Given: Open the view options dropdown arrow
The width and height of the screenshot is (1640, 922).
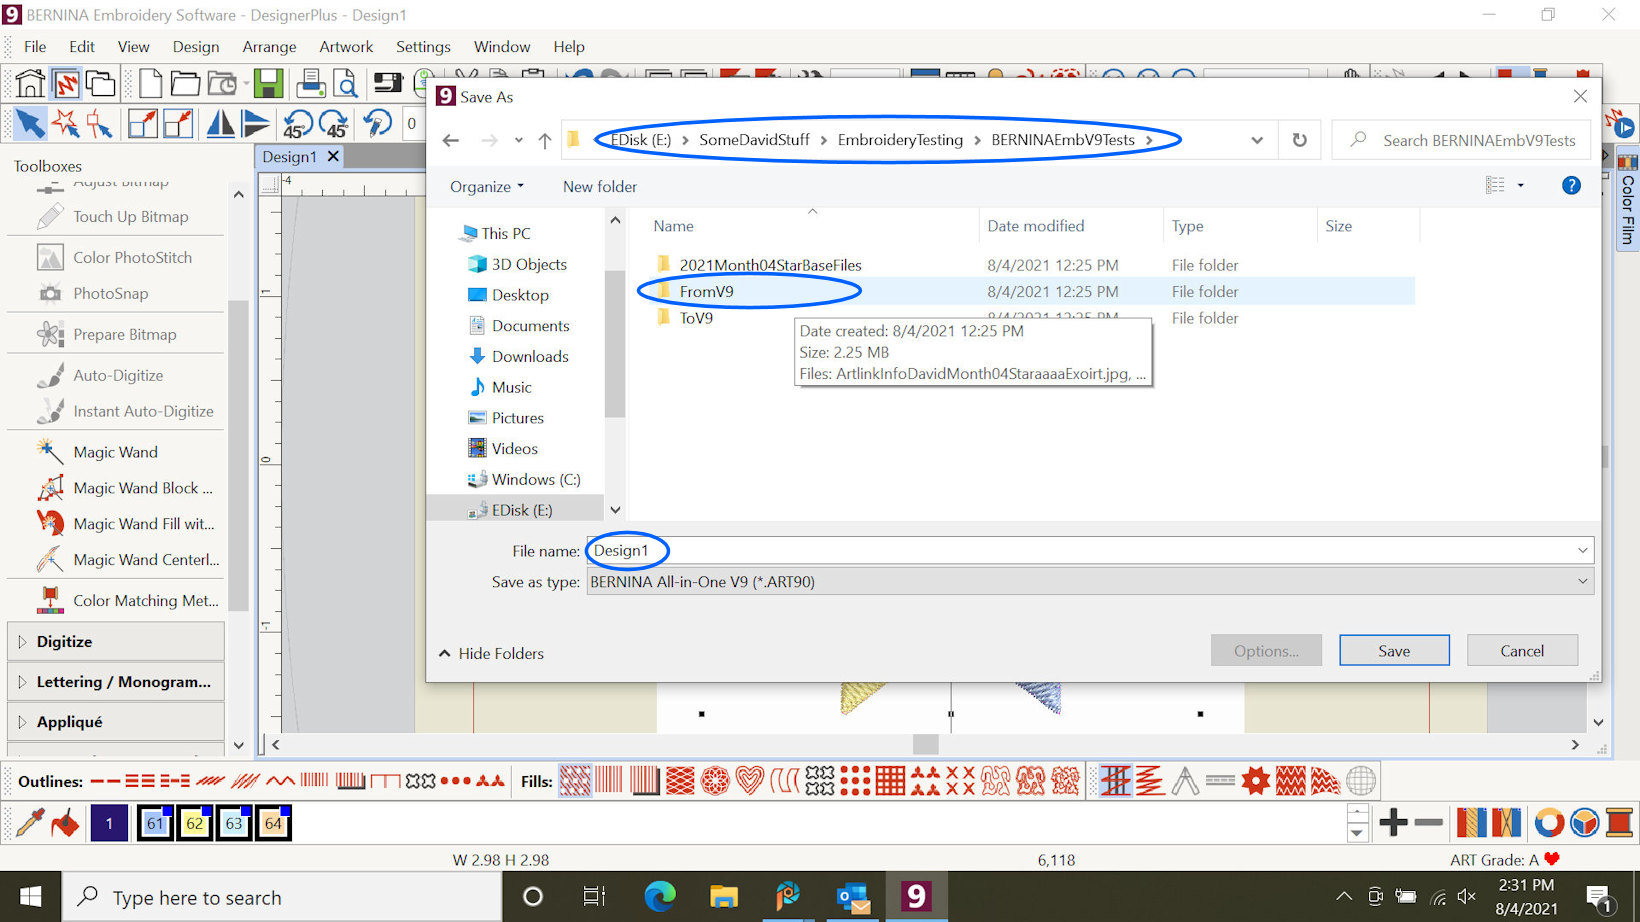Looking at the screenshot, I should click(1520, 185).
